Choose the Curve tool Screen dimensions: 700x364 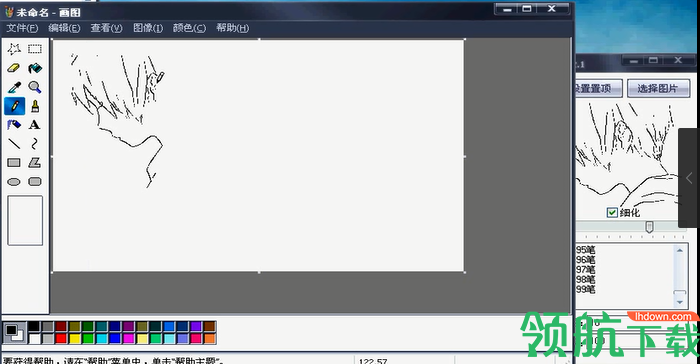[35, 144]
